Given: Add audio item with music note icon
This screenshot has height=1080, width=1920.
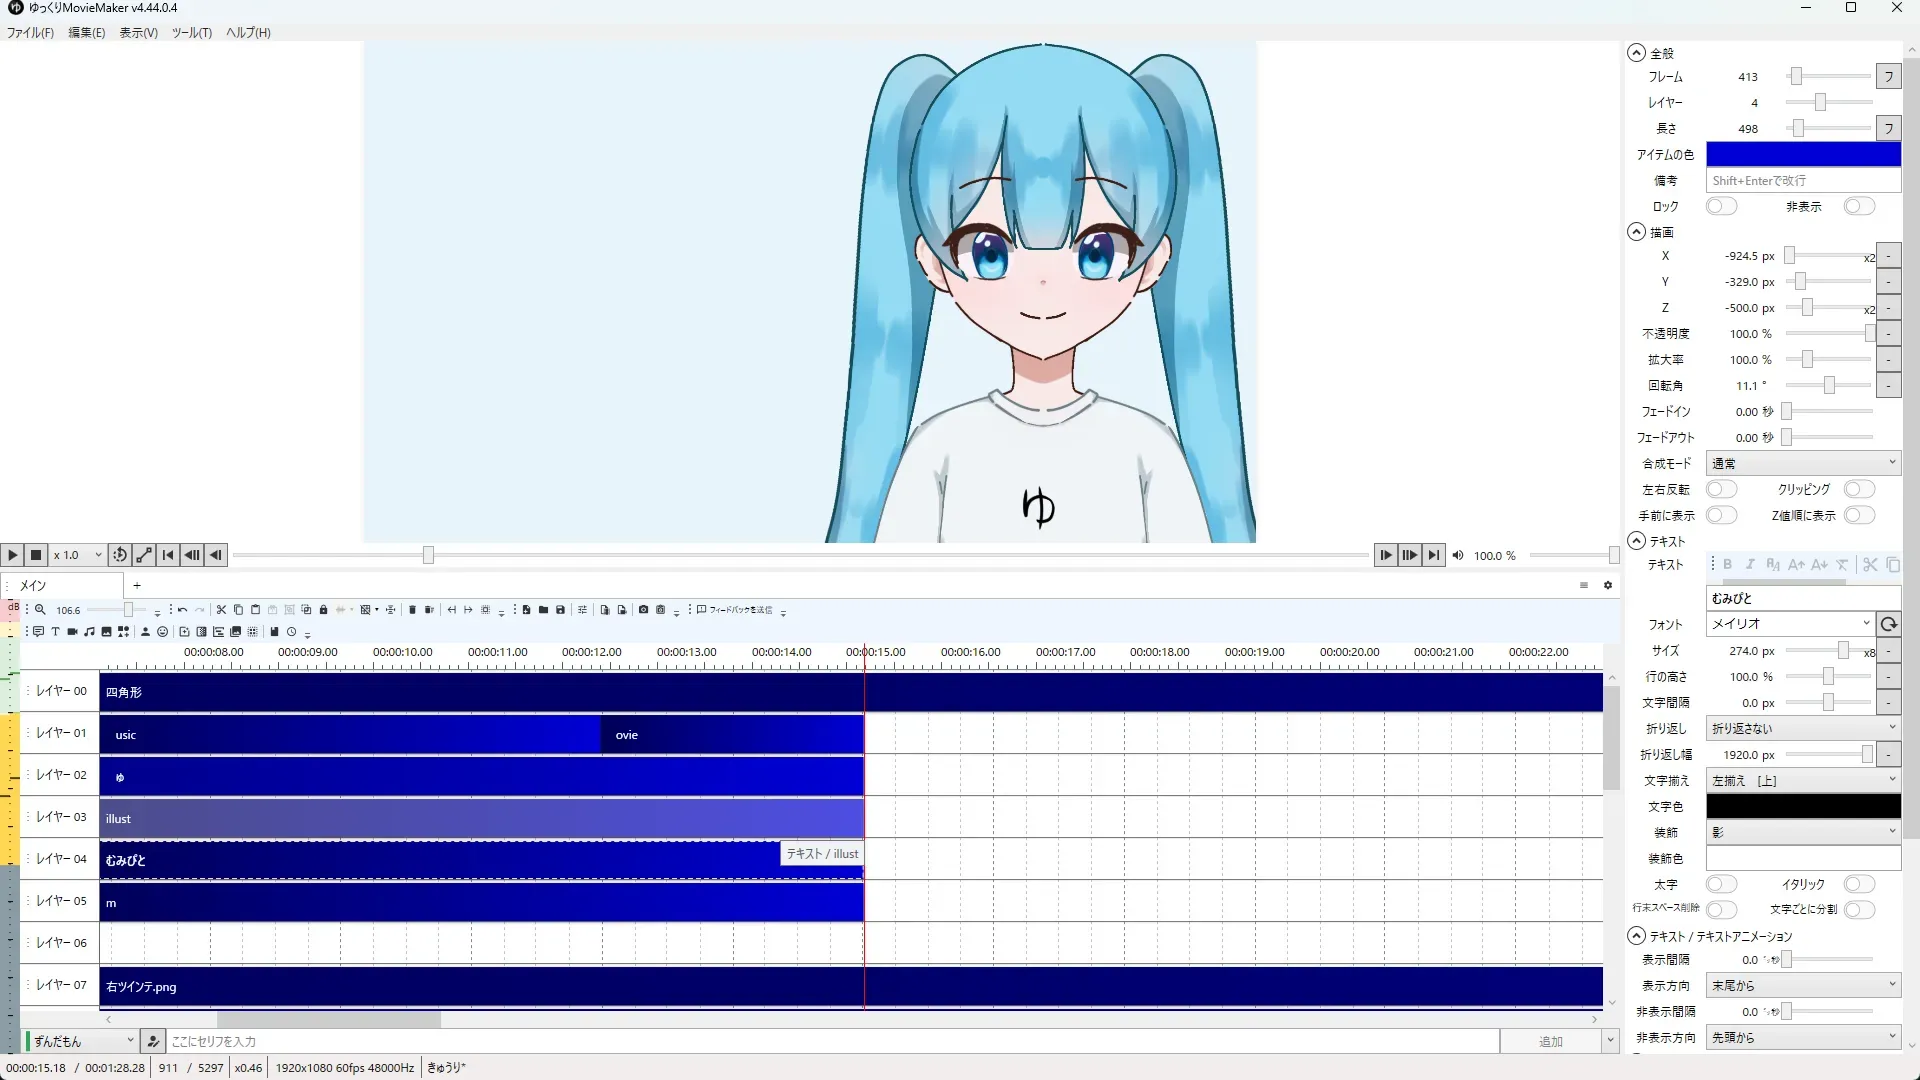Looking at the screenshot, I should tap(89, 632).
